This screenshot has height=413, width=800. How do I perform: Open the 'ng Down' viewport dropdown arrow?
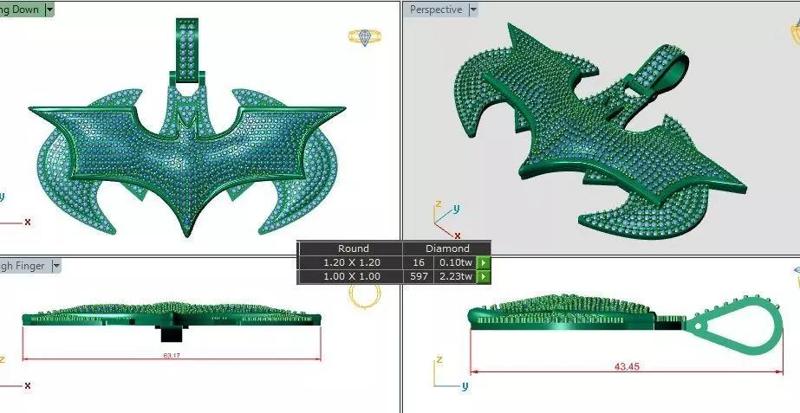coord(49,9)
